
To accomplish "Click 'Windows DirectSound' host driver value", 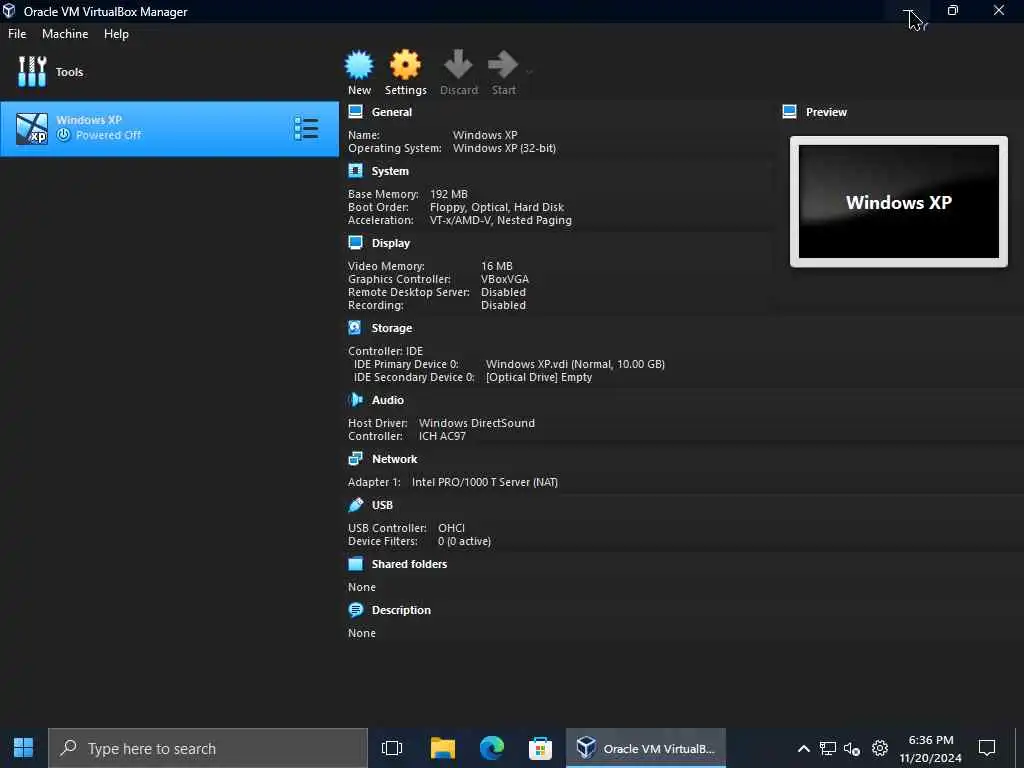I will tap(476, 423).
